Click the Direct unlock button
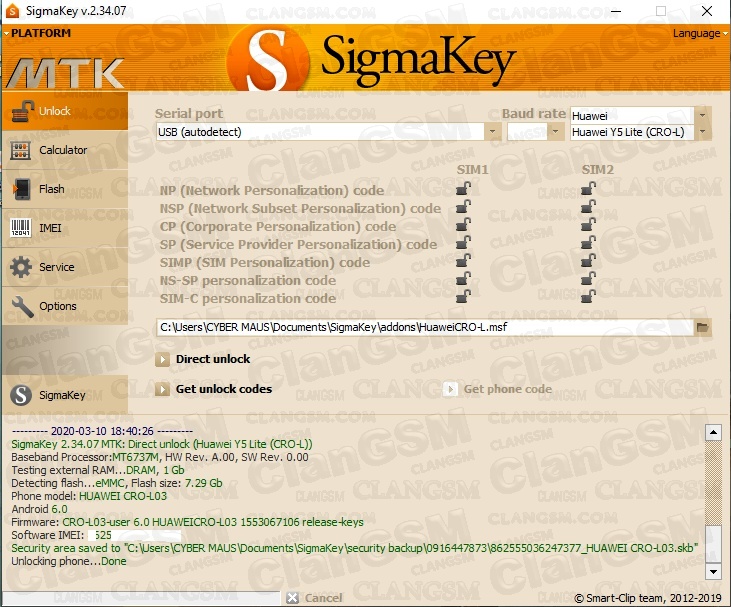Screen dimensions: 731x607 click(x=203, y=359)
